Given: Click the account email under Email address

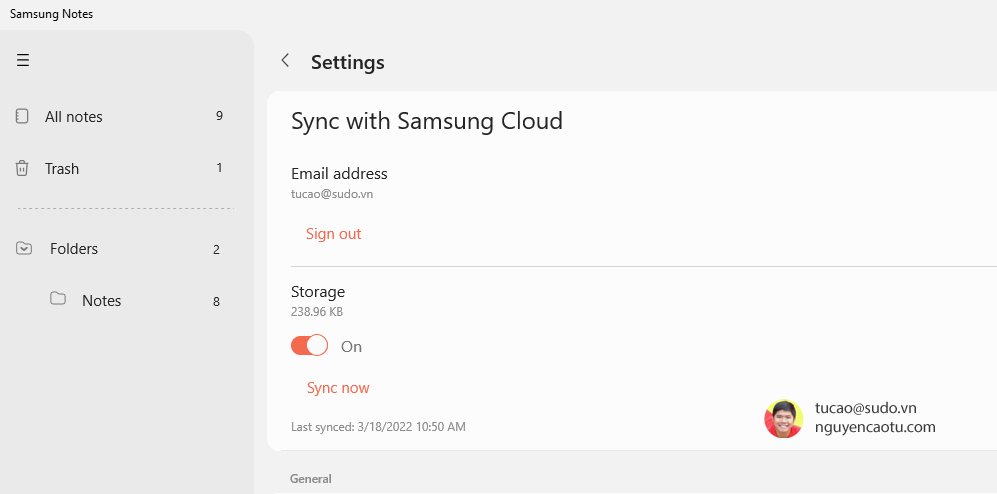Looking at the screenshot, I should tap(332, 194).
